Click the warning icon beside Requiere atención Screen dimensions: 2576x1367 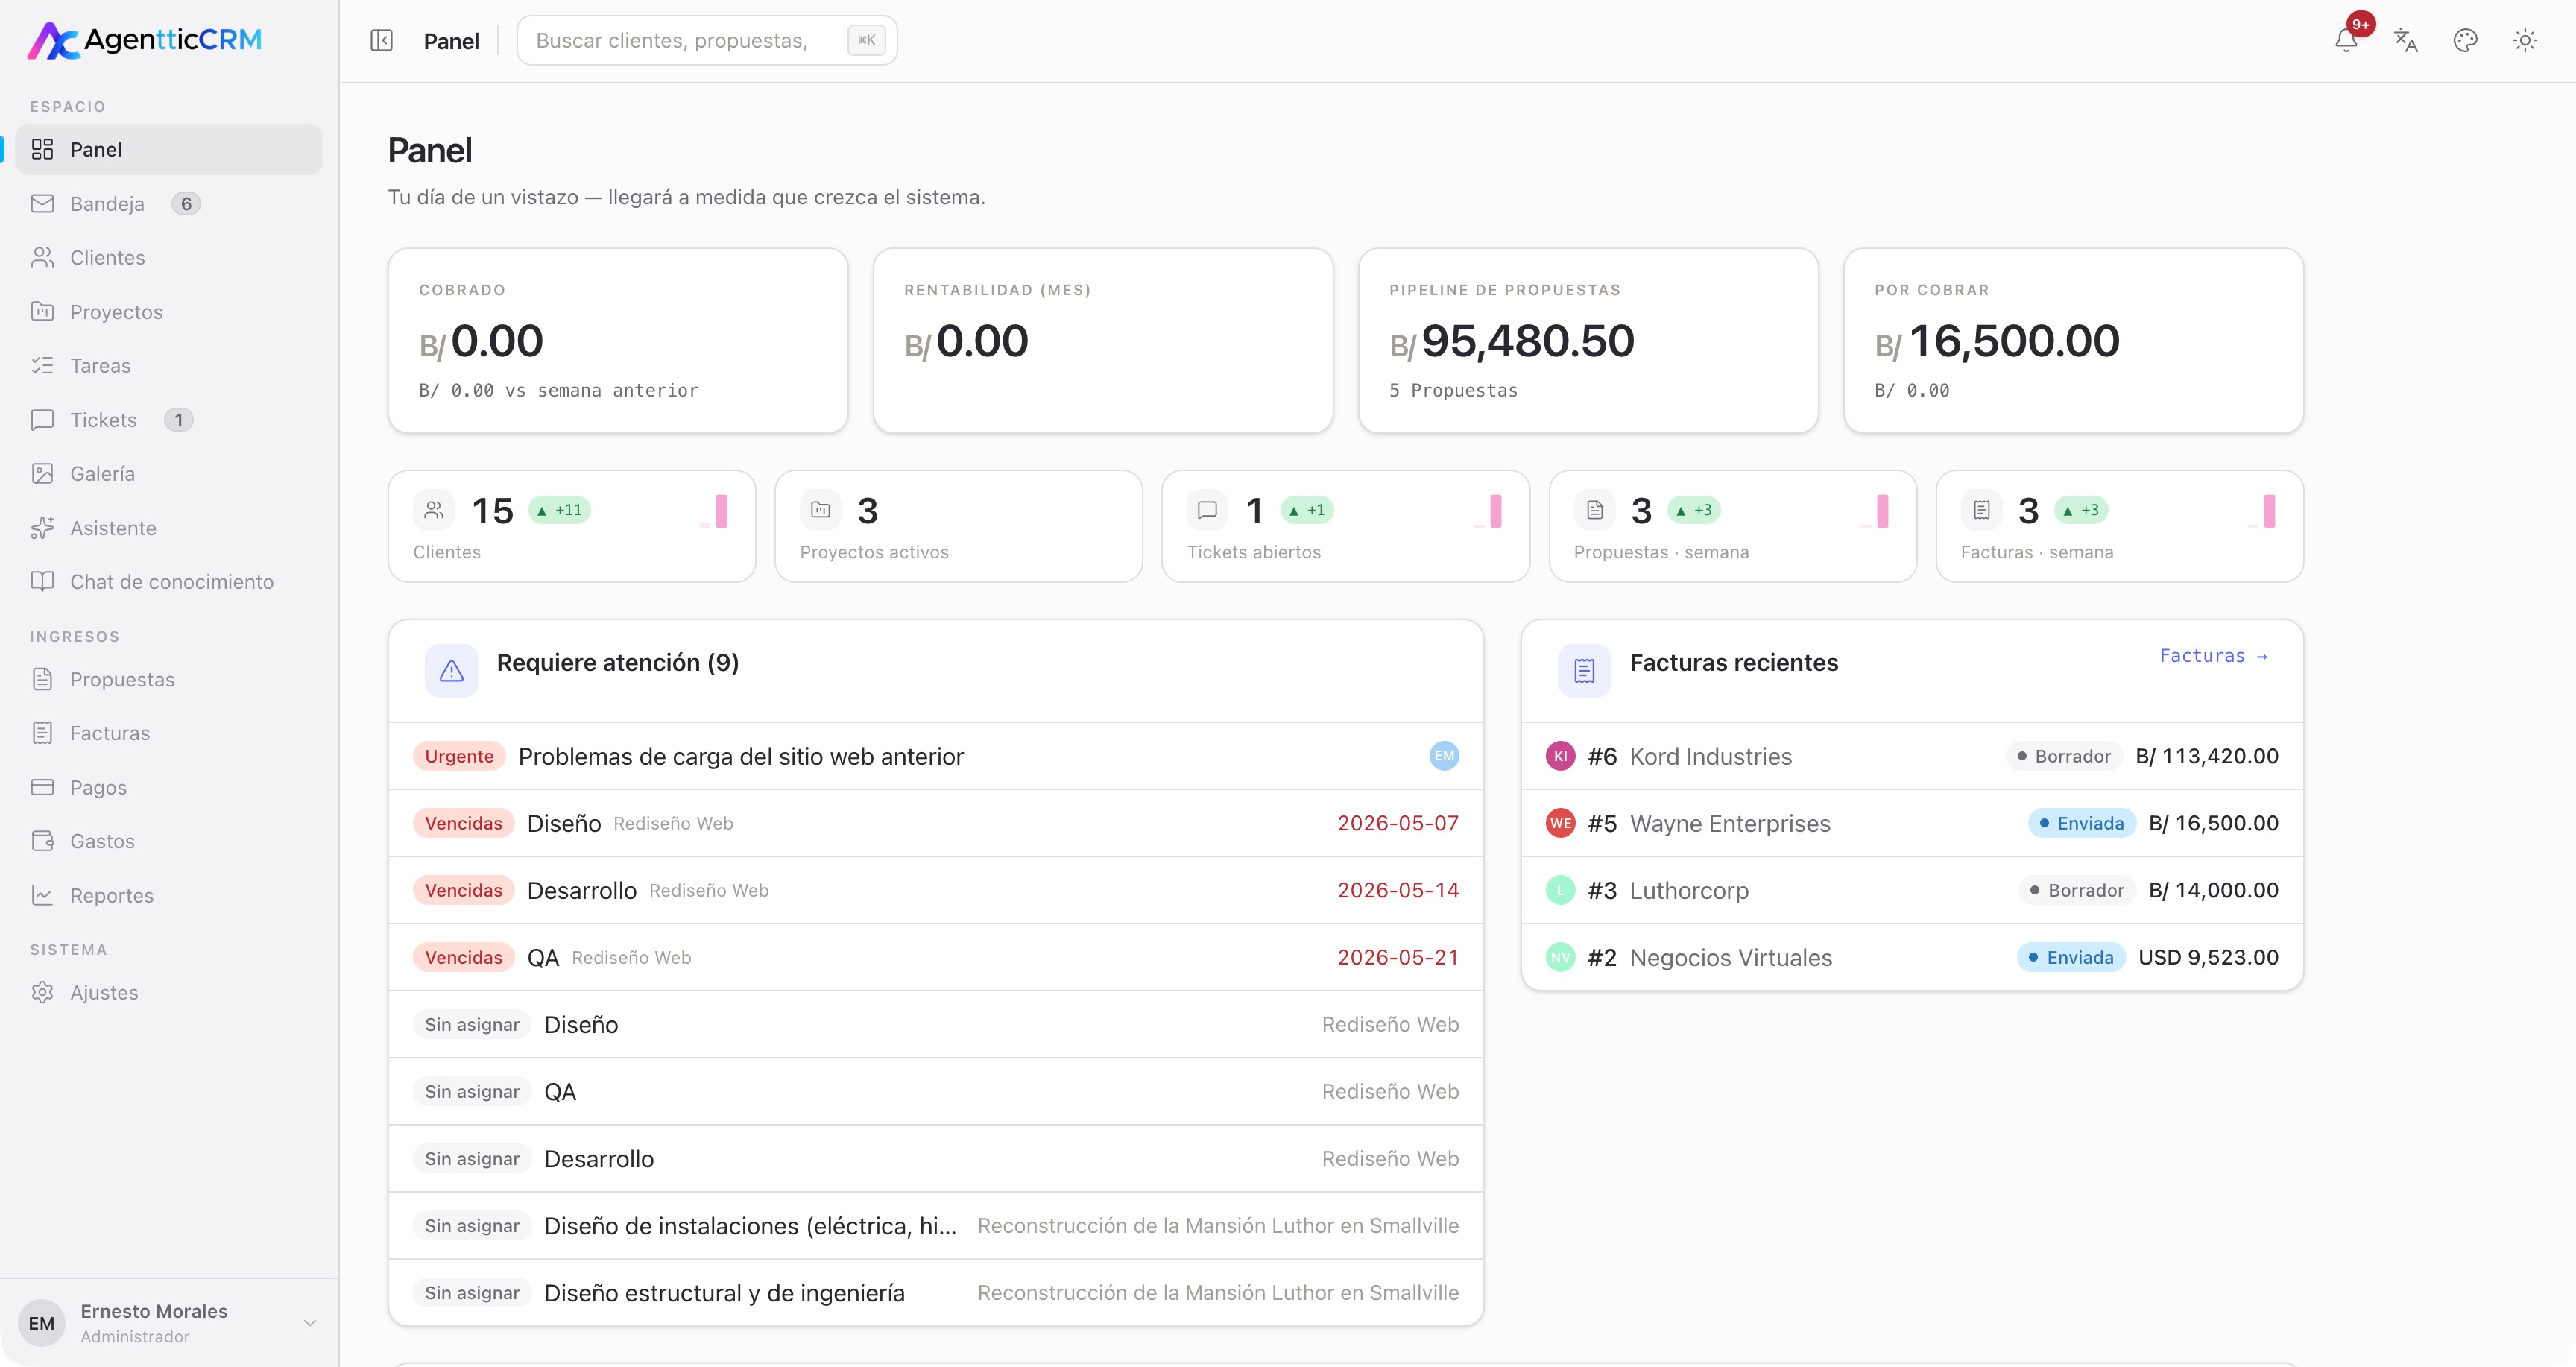click(451, 670)
